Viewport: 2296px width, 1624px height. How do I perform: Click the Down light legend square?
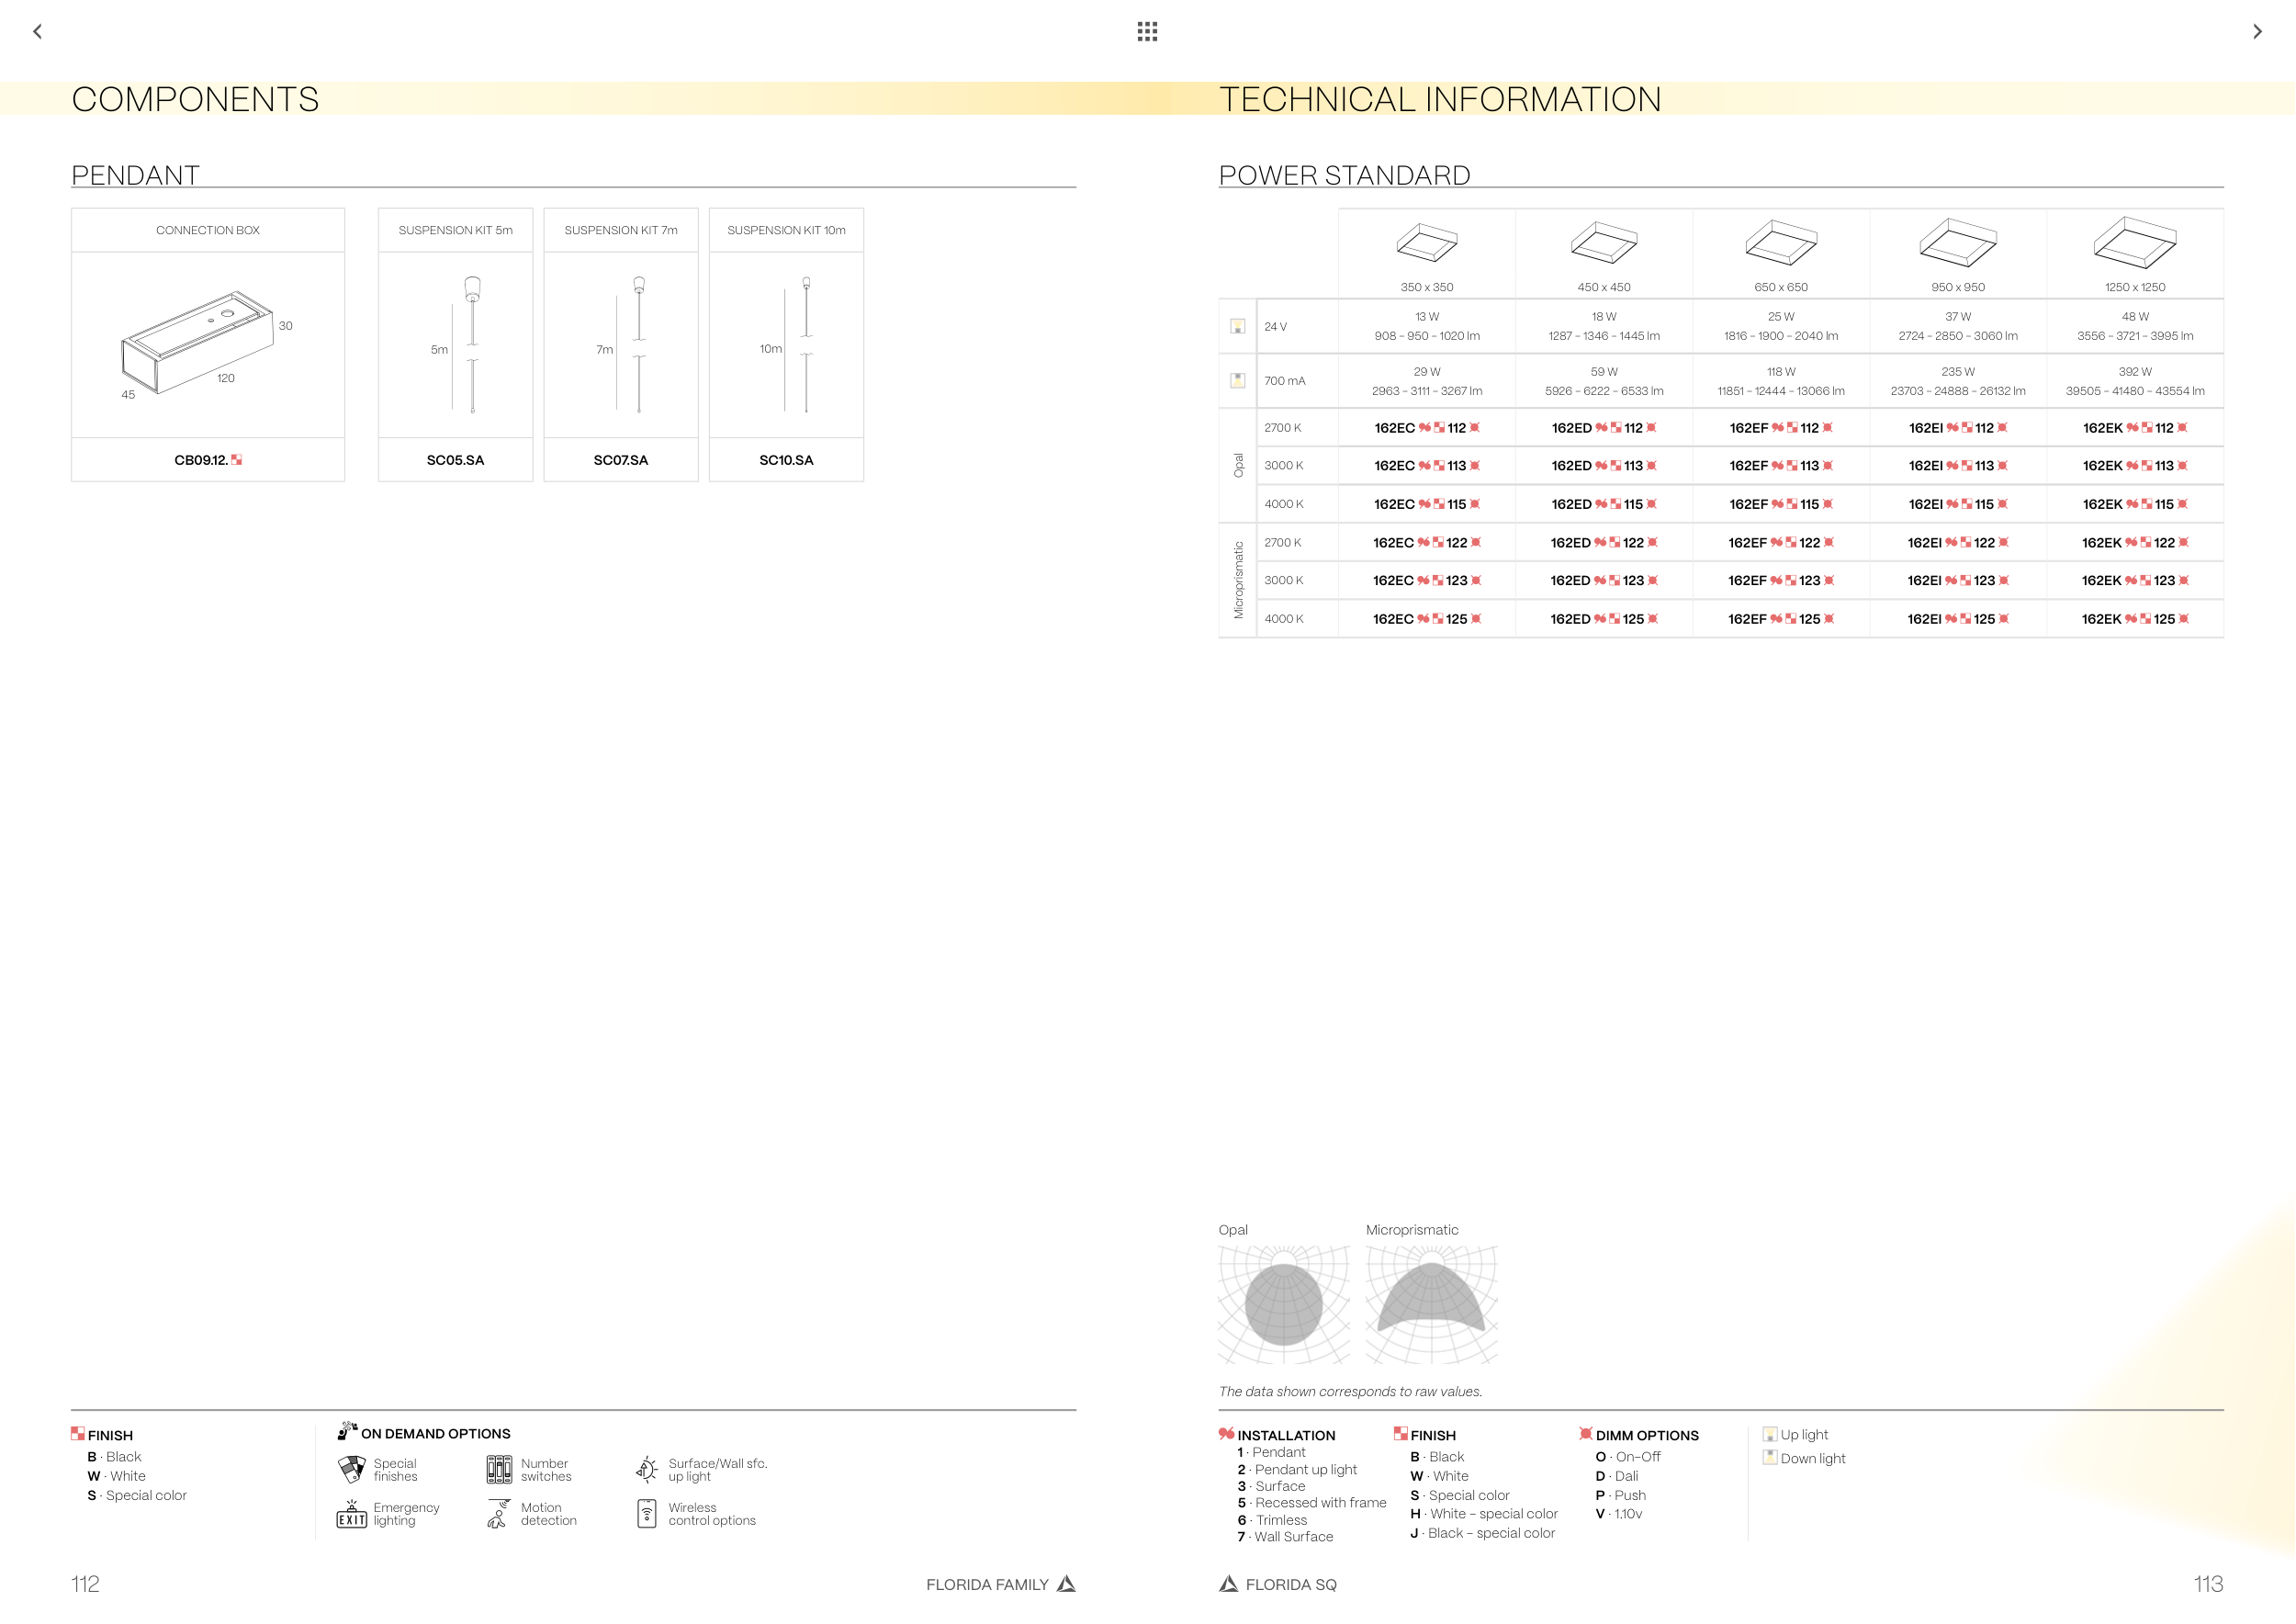coord(1770,1458)
